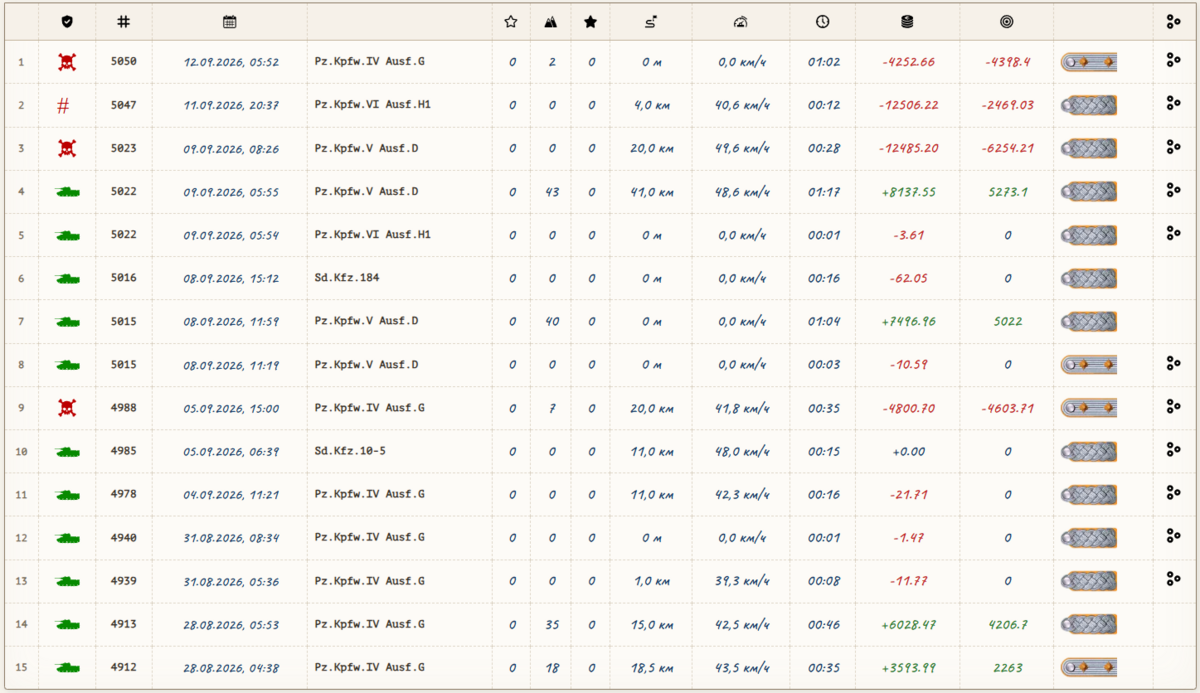Screen dimensions: 1200x693
Task: Click the filled star column header
Action: tap(591, 21)
